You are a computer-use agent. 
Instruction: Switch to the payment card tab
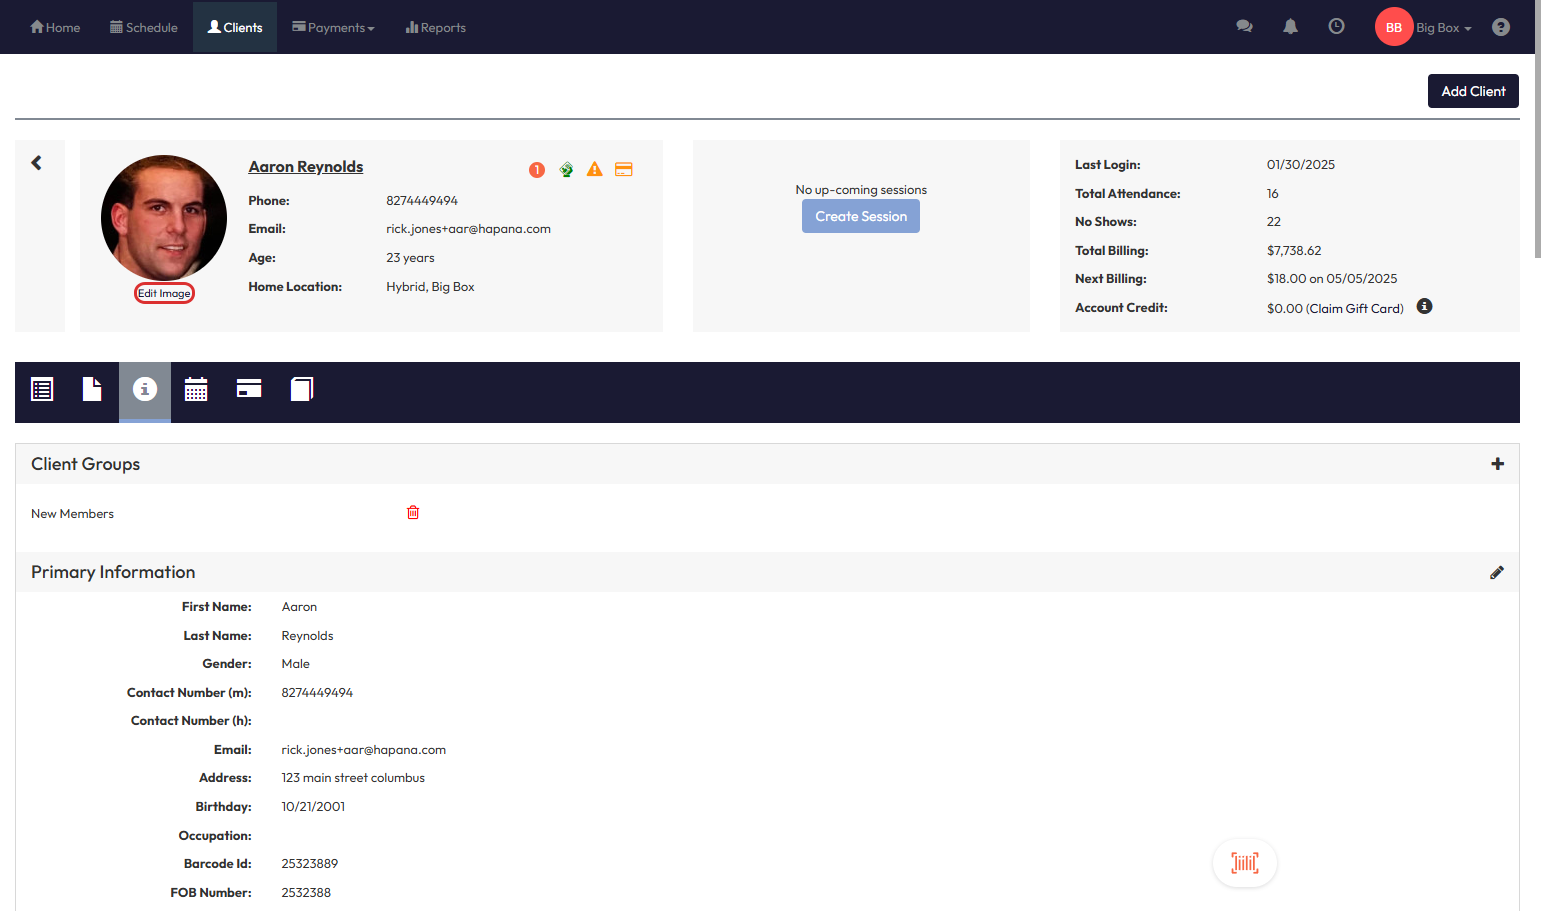click(249, 390)
